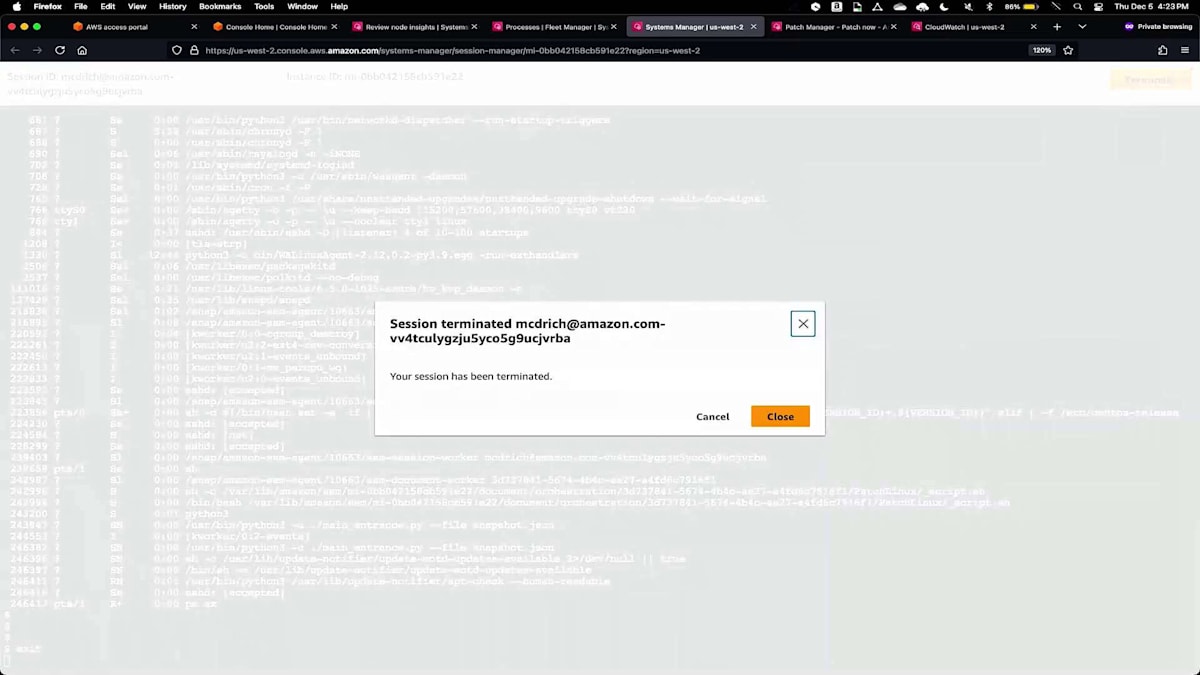Open the Firefox application hamburger menu
This screenshot has width=1200, height=675.
click(x=1185, y=50)
